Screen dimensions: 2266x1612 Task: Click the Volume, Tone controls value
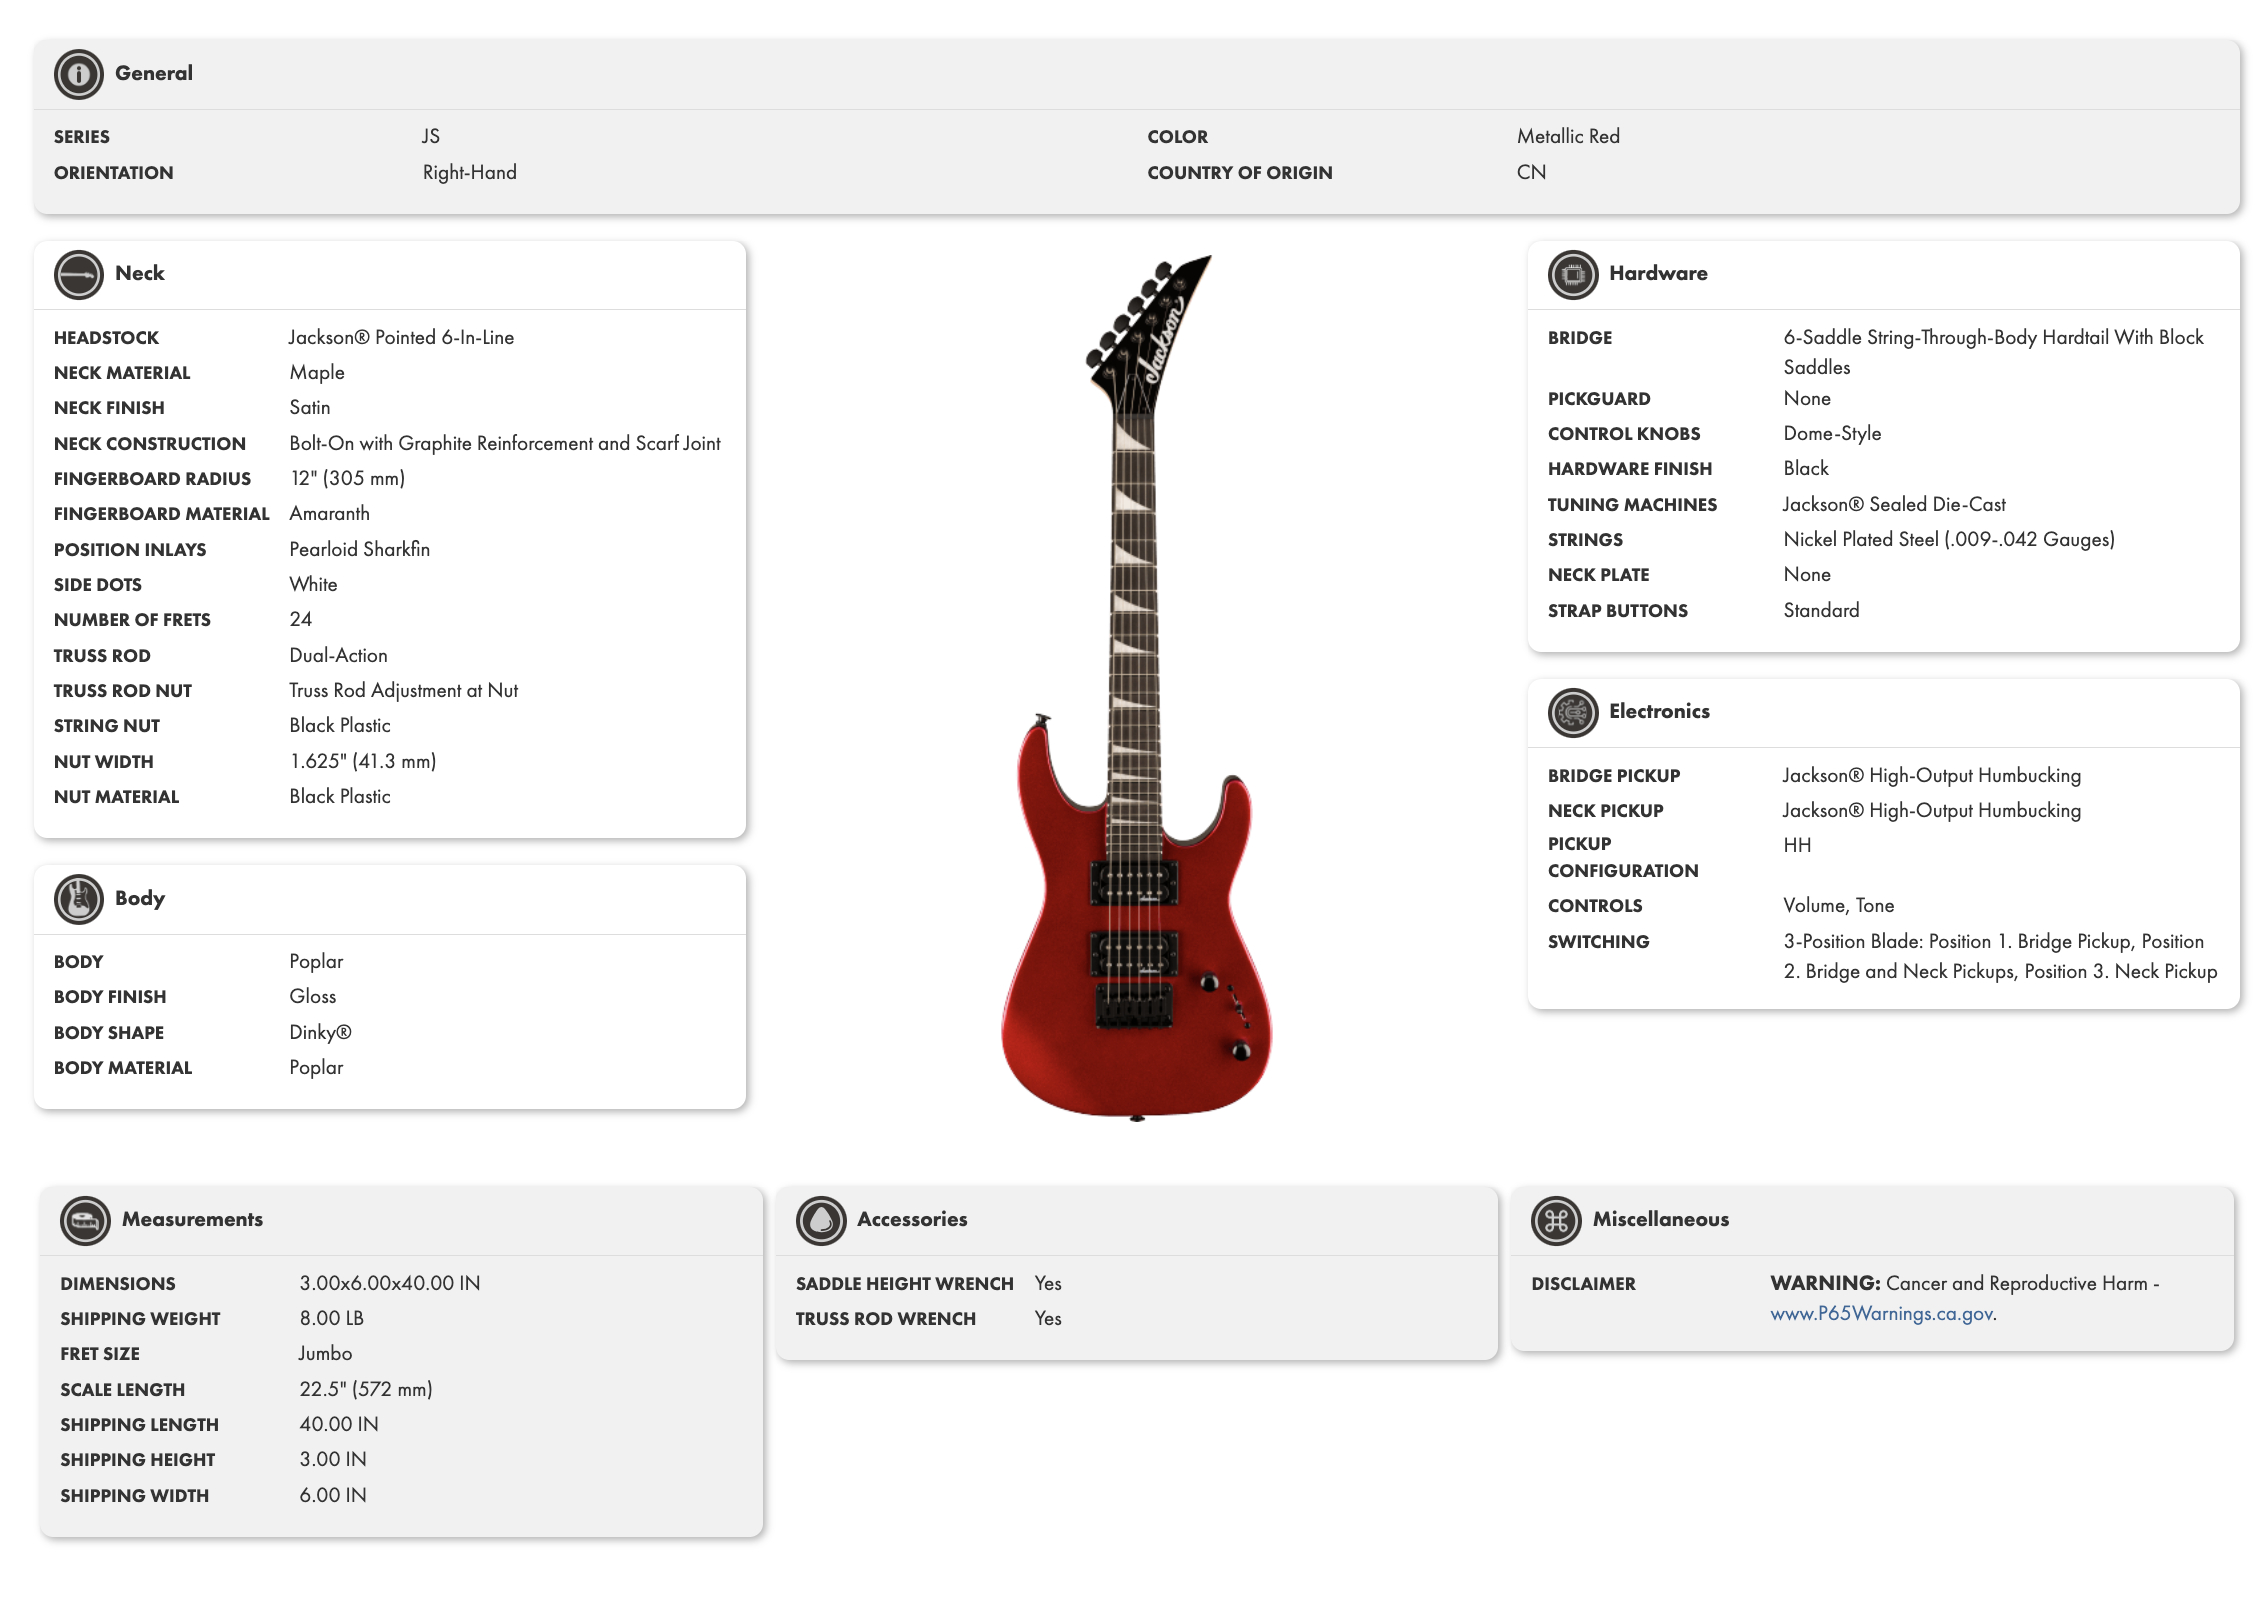(x=1838, y=905)
